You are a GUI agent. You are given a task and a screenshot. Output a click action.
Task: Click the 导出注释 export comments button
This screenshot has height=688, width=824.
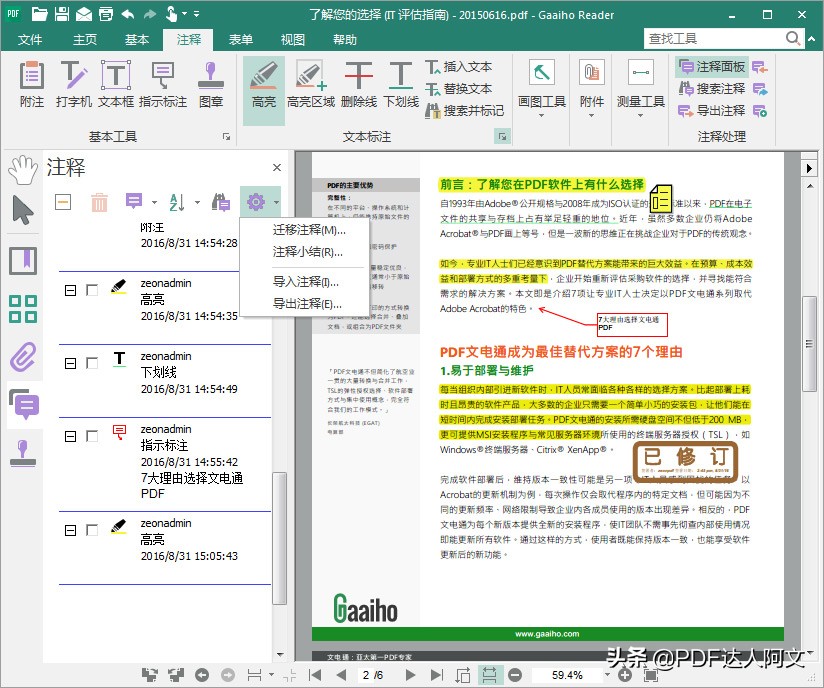tap(712, 111)
